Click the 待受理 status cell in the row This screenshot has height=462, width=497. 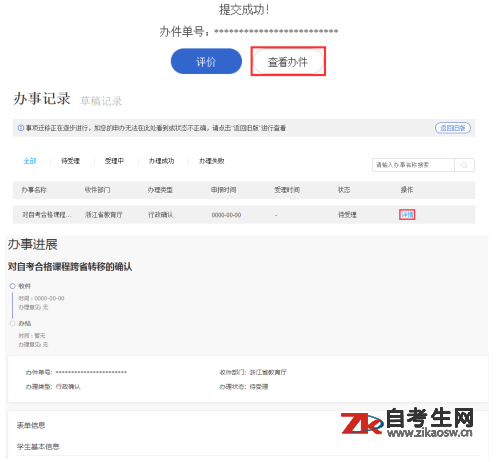347,215
